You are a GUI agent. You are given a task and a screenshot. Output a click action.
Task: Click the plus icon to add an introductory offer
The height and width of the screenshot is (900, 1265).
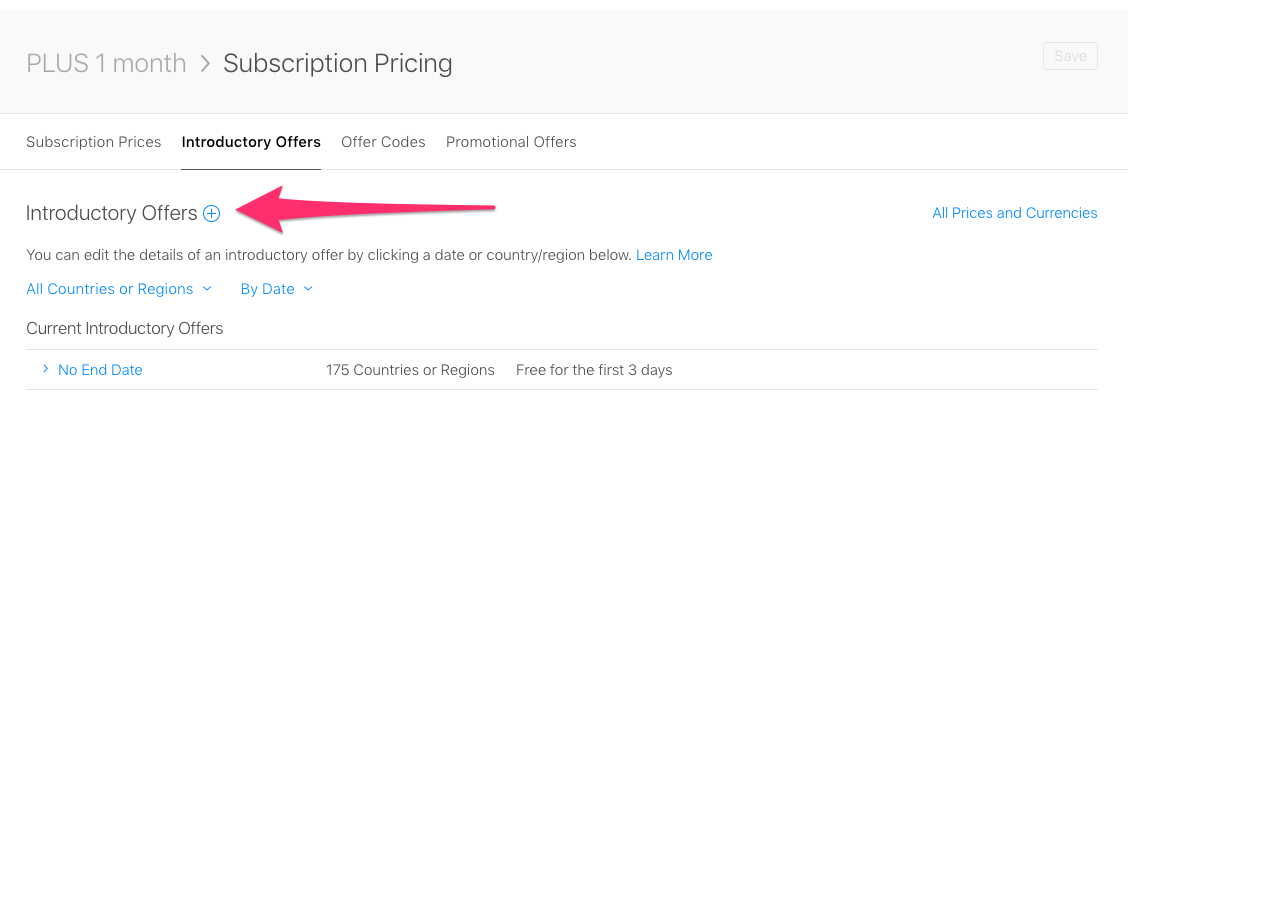coord(210,212)
